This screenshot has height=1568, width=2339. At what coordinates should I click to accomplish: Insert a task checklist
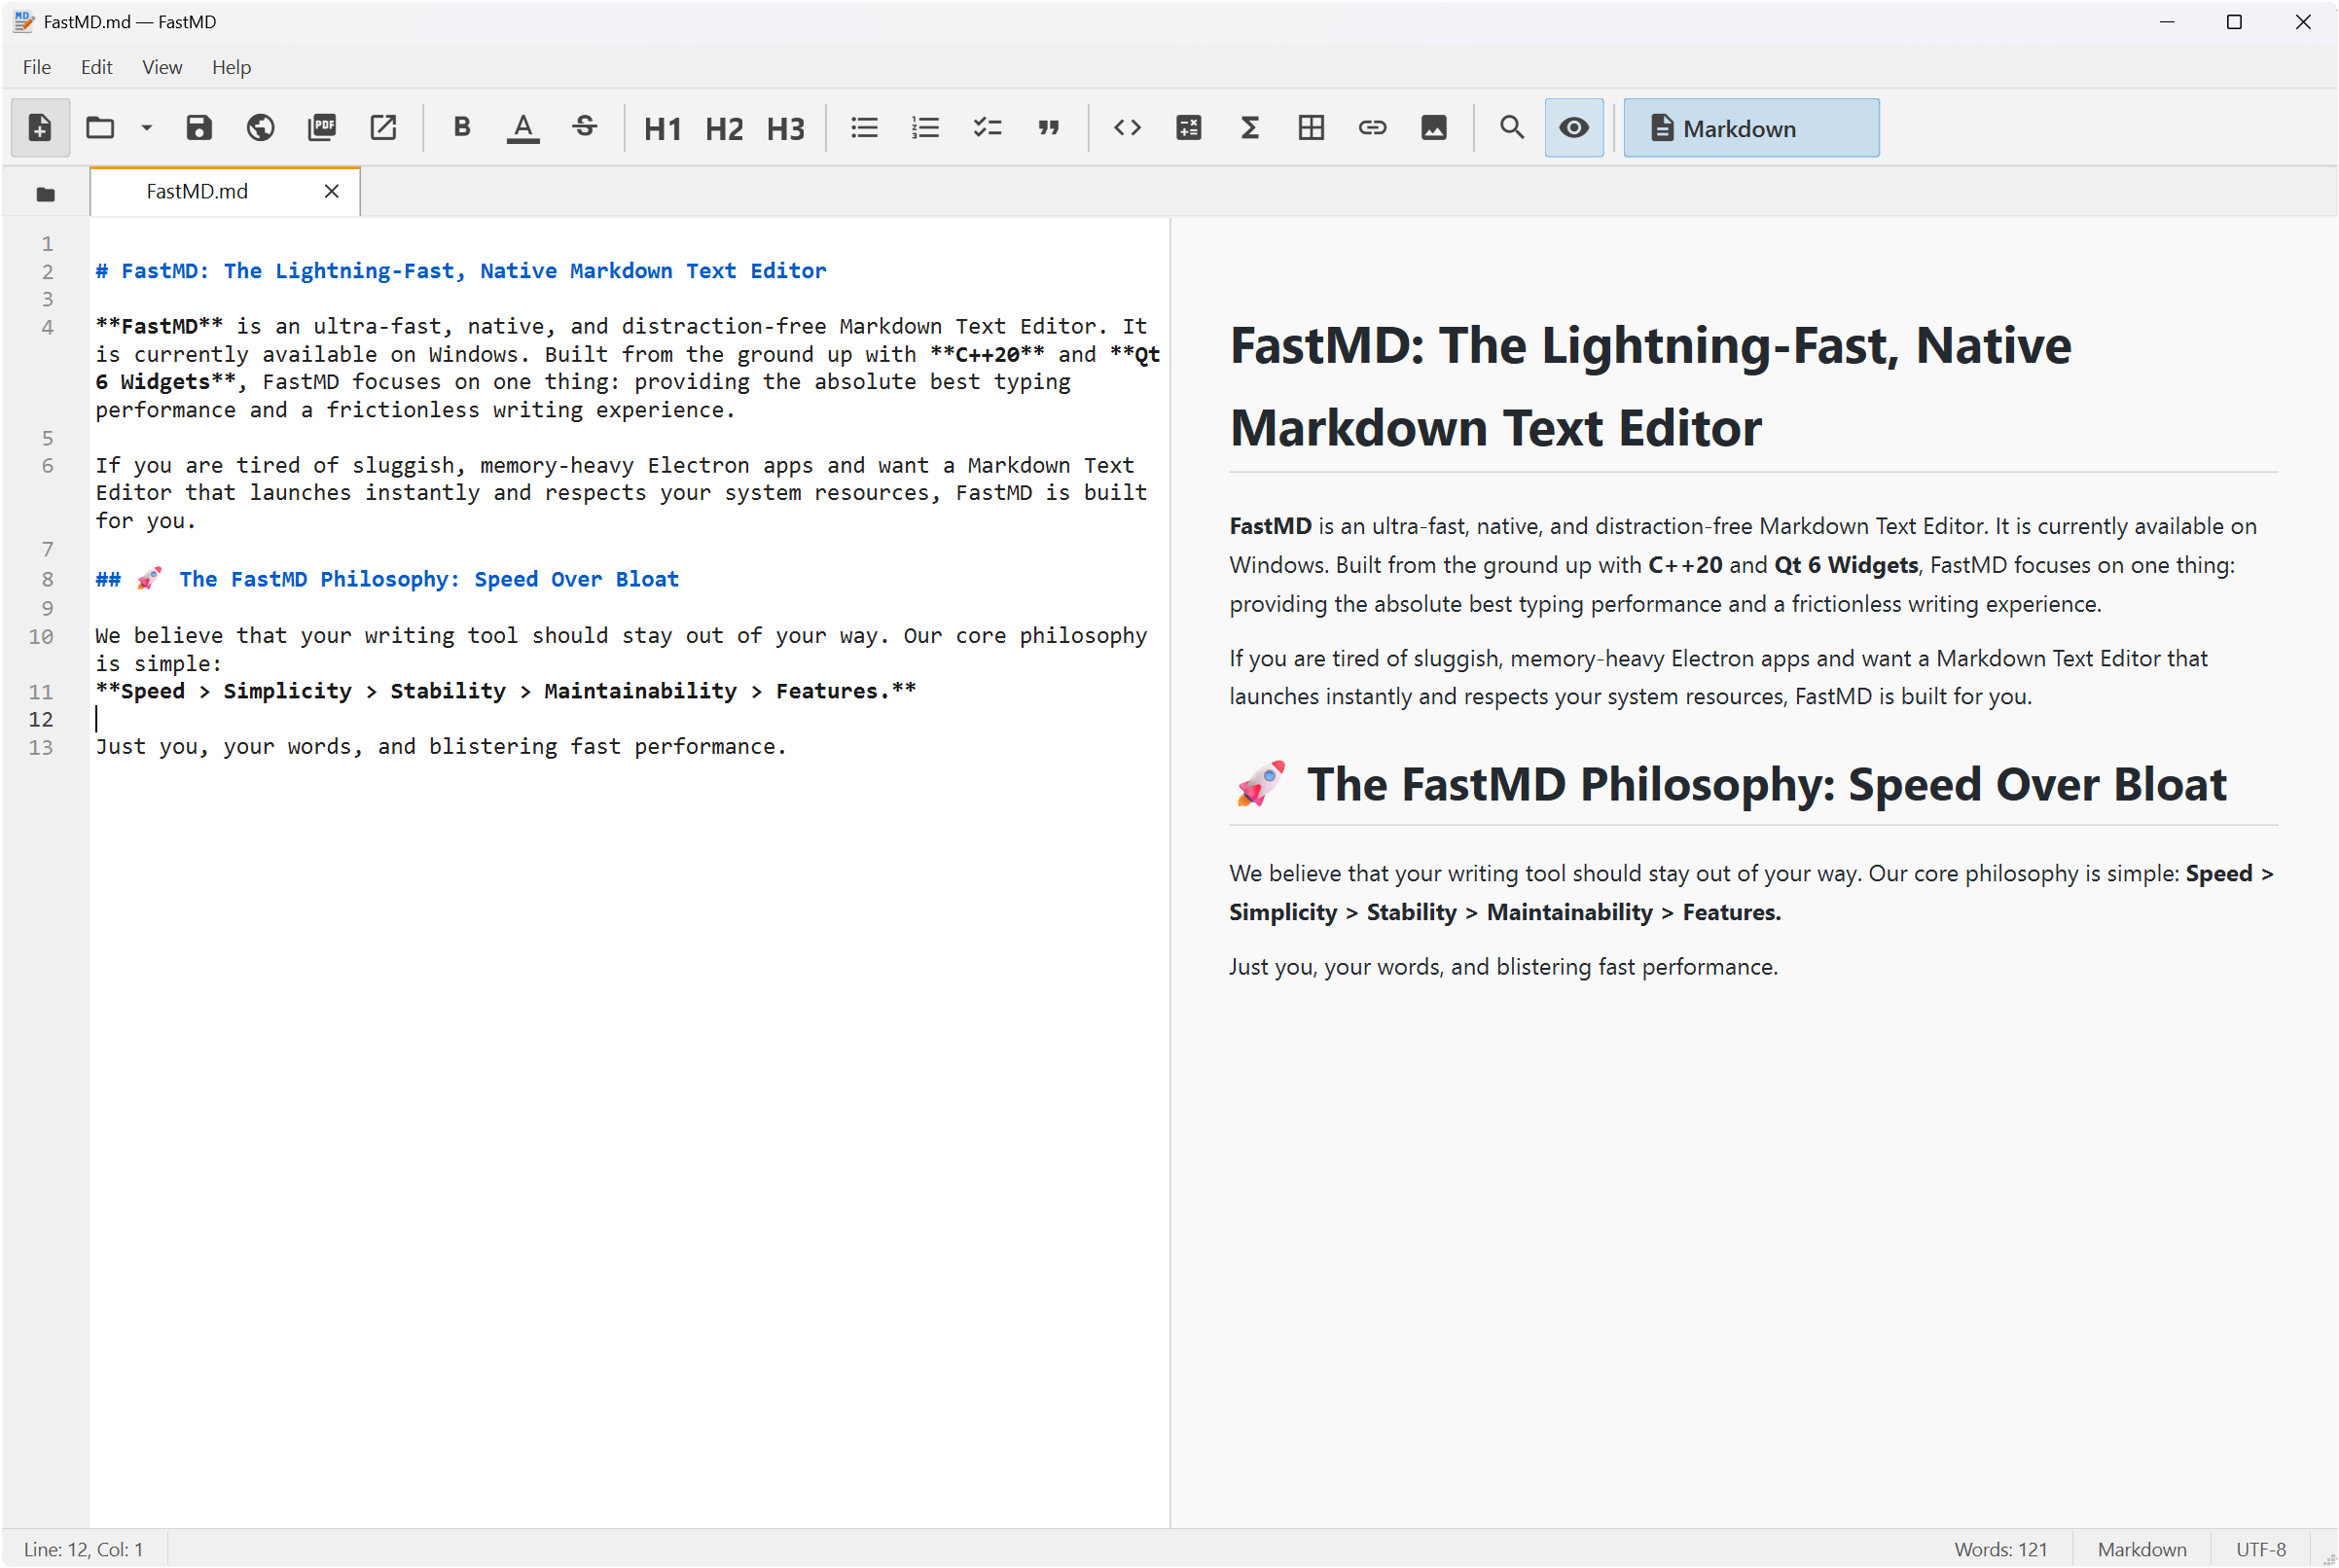tap(987, 128)
